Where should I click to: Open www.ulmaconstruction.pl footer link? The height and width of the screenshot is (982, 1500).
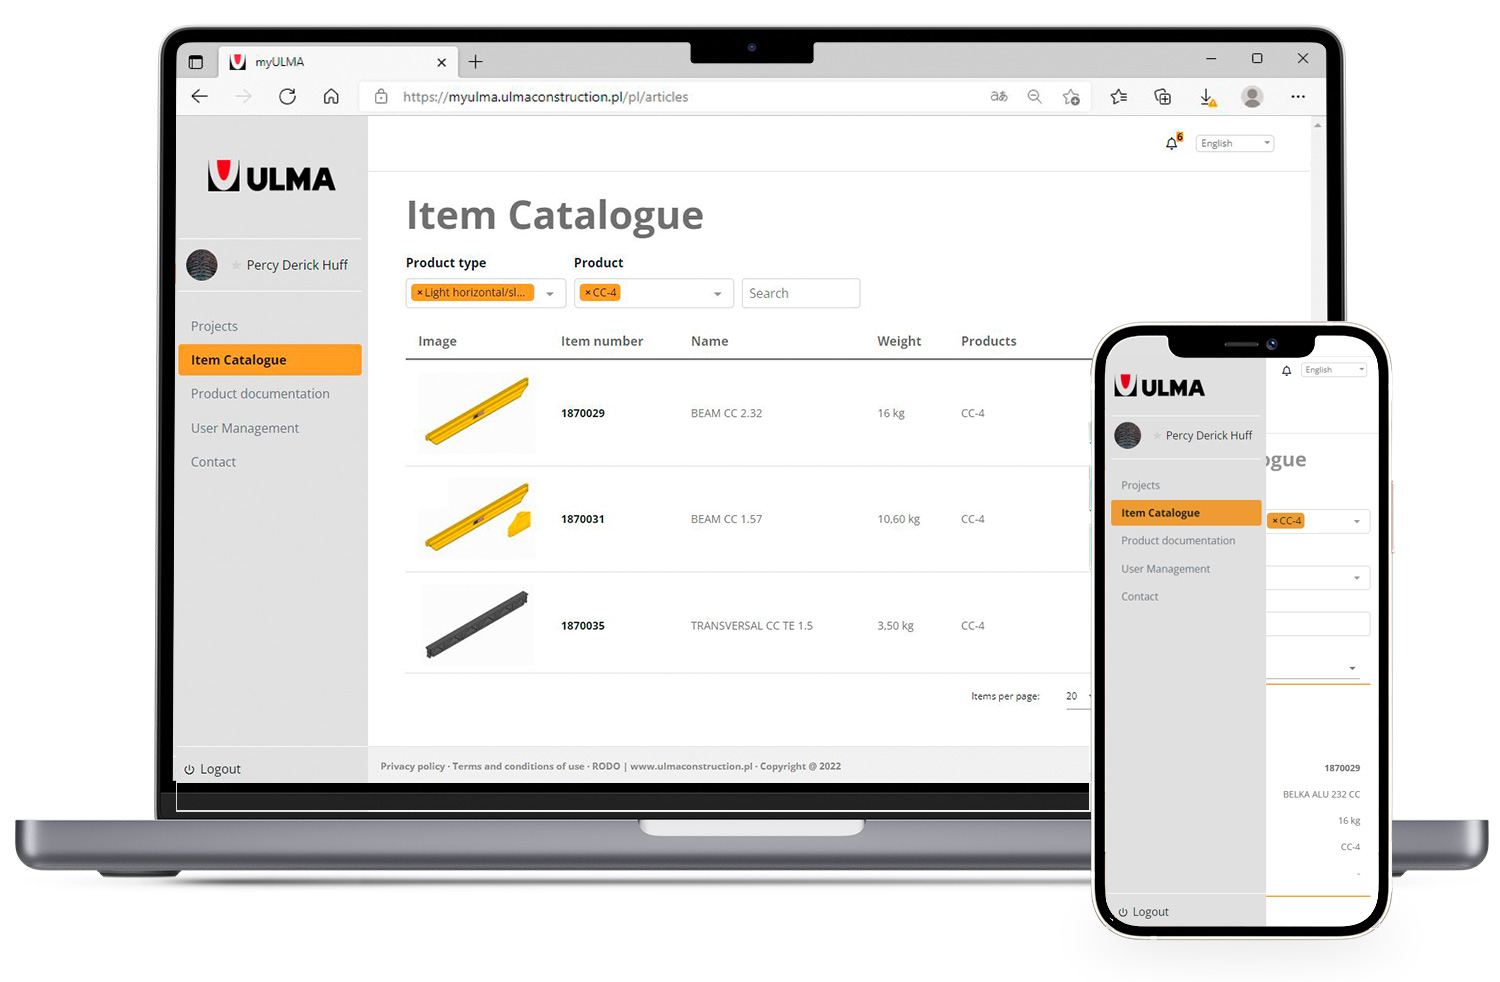point(691,766)
